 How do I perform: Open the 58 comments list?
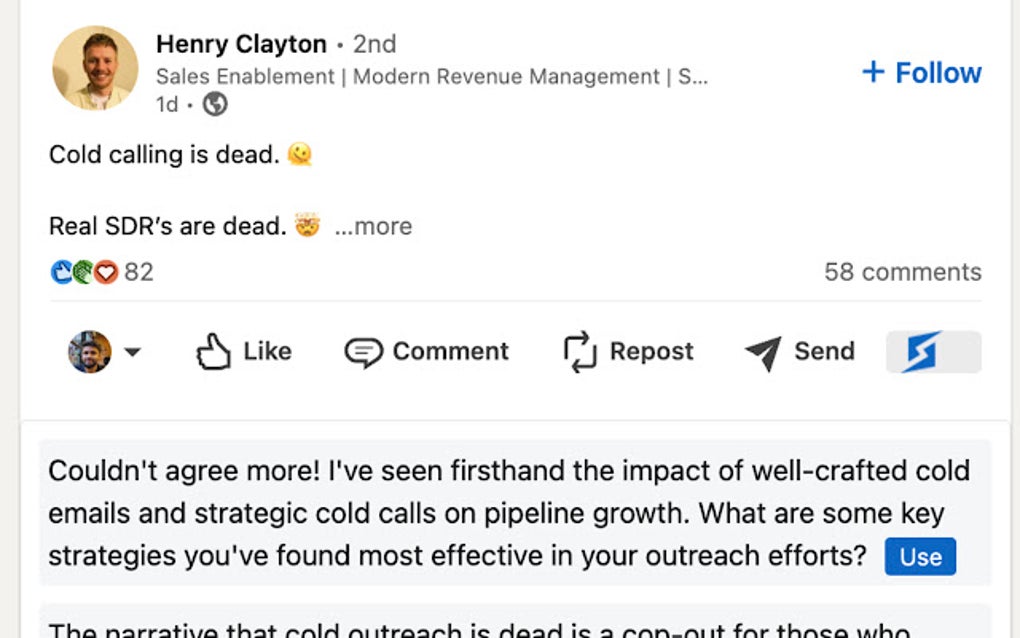coord(902,271)
